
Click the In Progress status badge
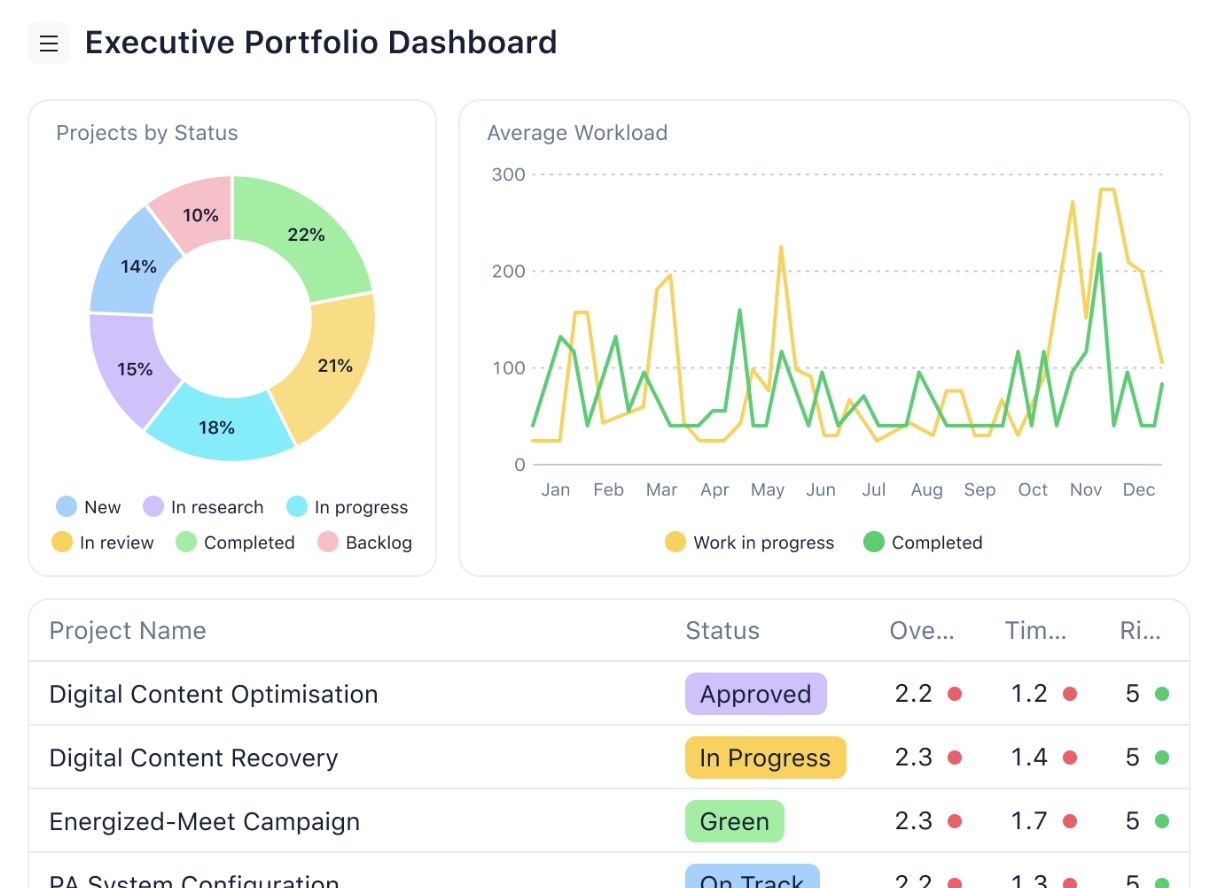[765, 758]
